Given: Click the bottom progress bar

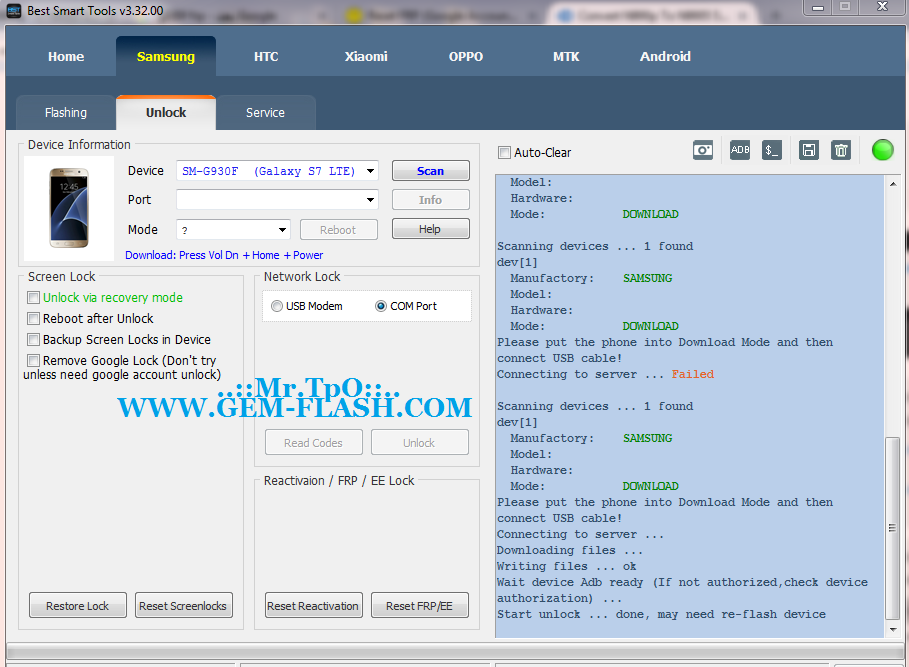Looking at the screenshot, I should (x=454, y=652).
